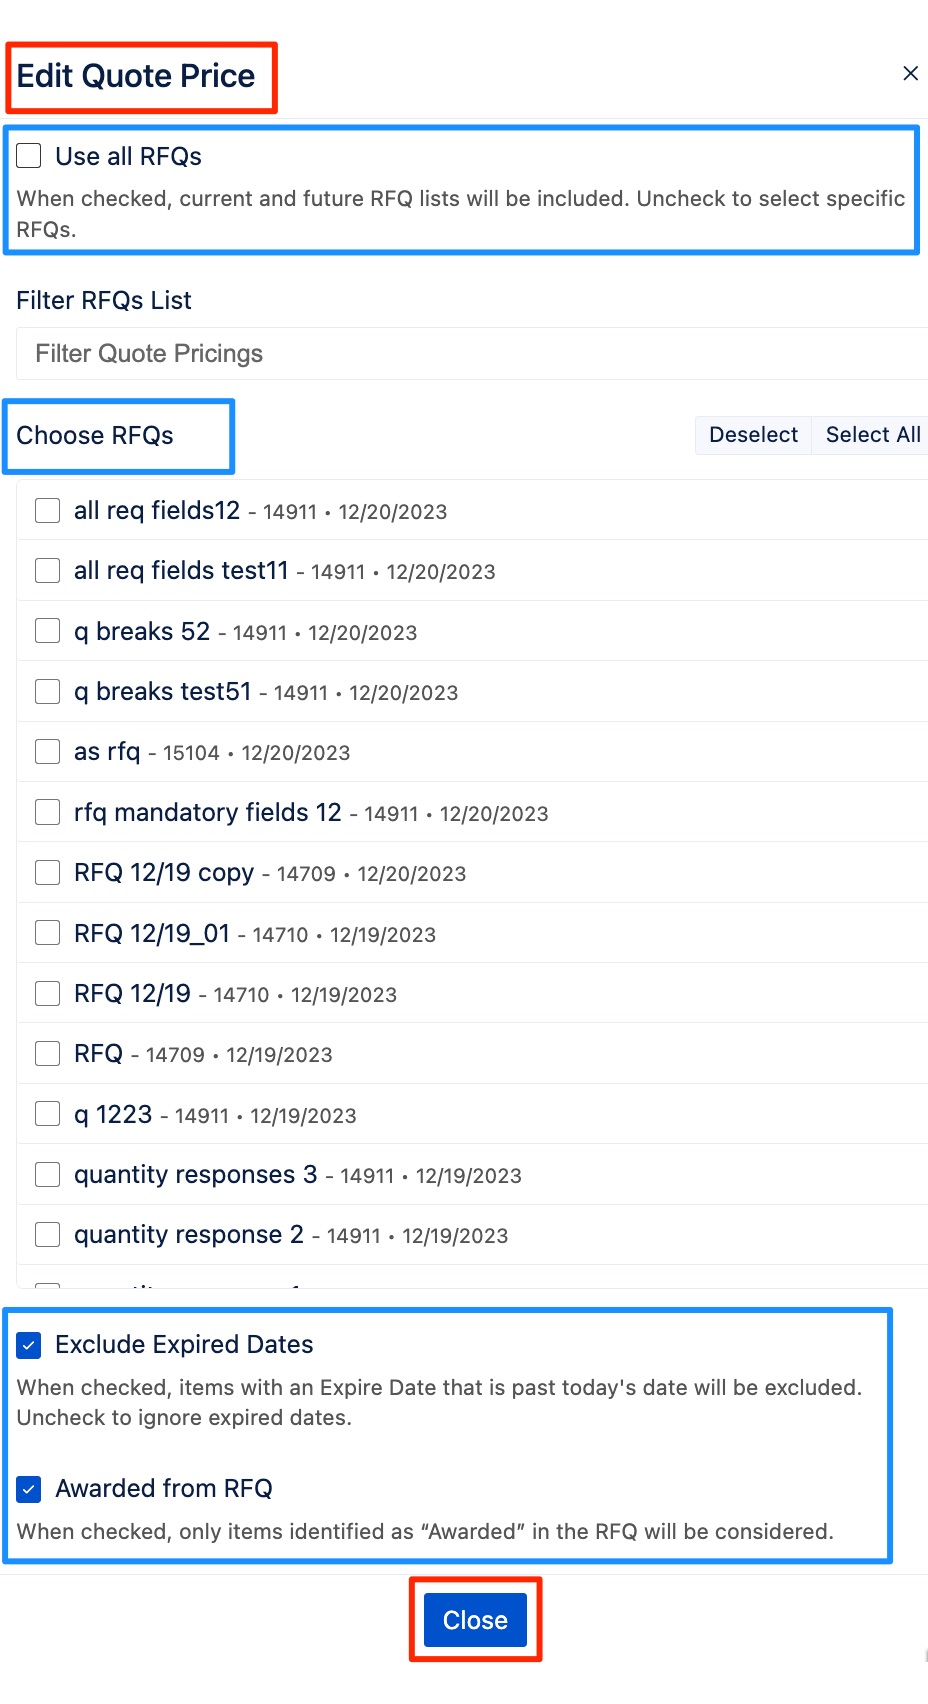Click the blue Close button
The image size is (928, 1704).
(475, 1620)
